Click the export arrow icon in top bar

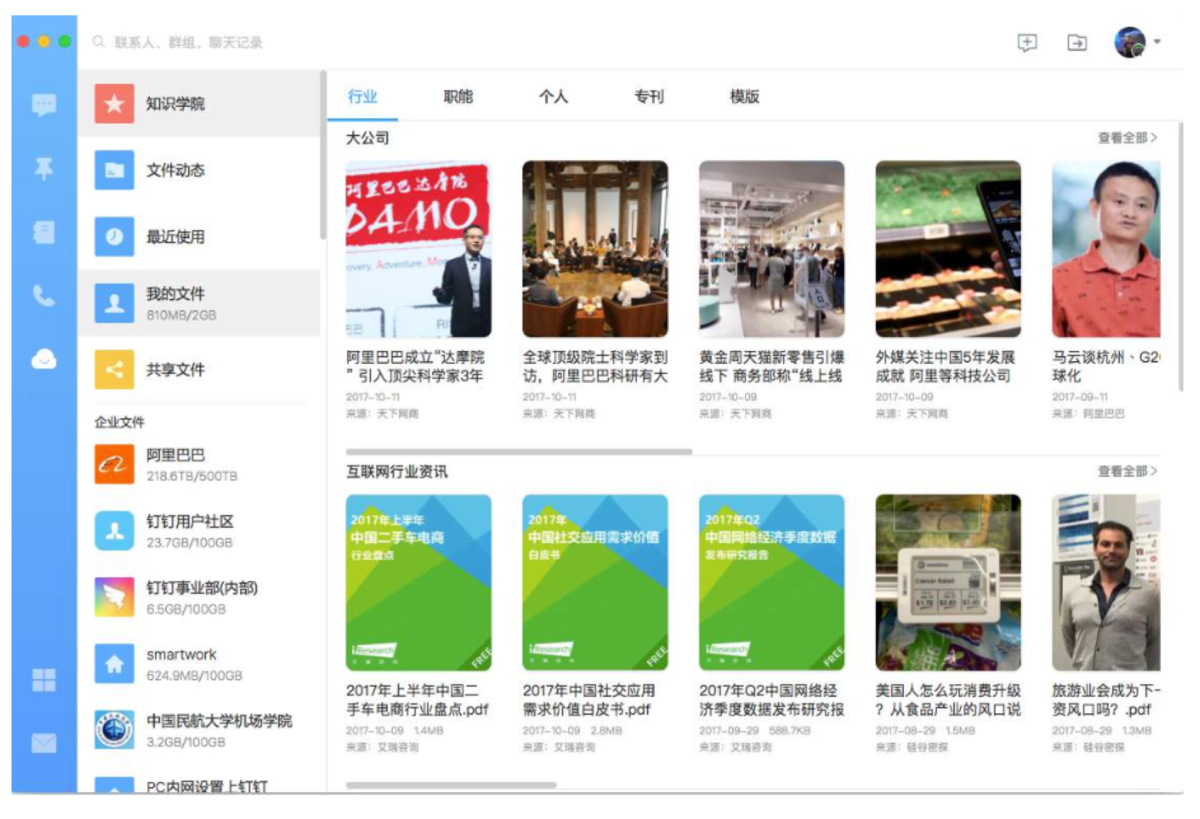[1077, 42]
